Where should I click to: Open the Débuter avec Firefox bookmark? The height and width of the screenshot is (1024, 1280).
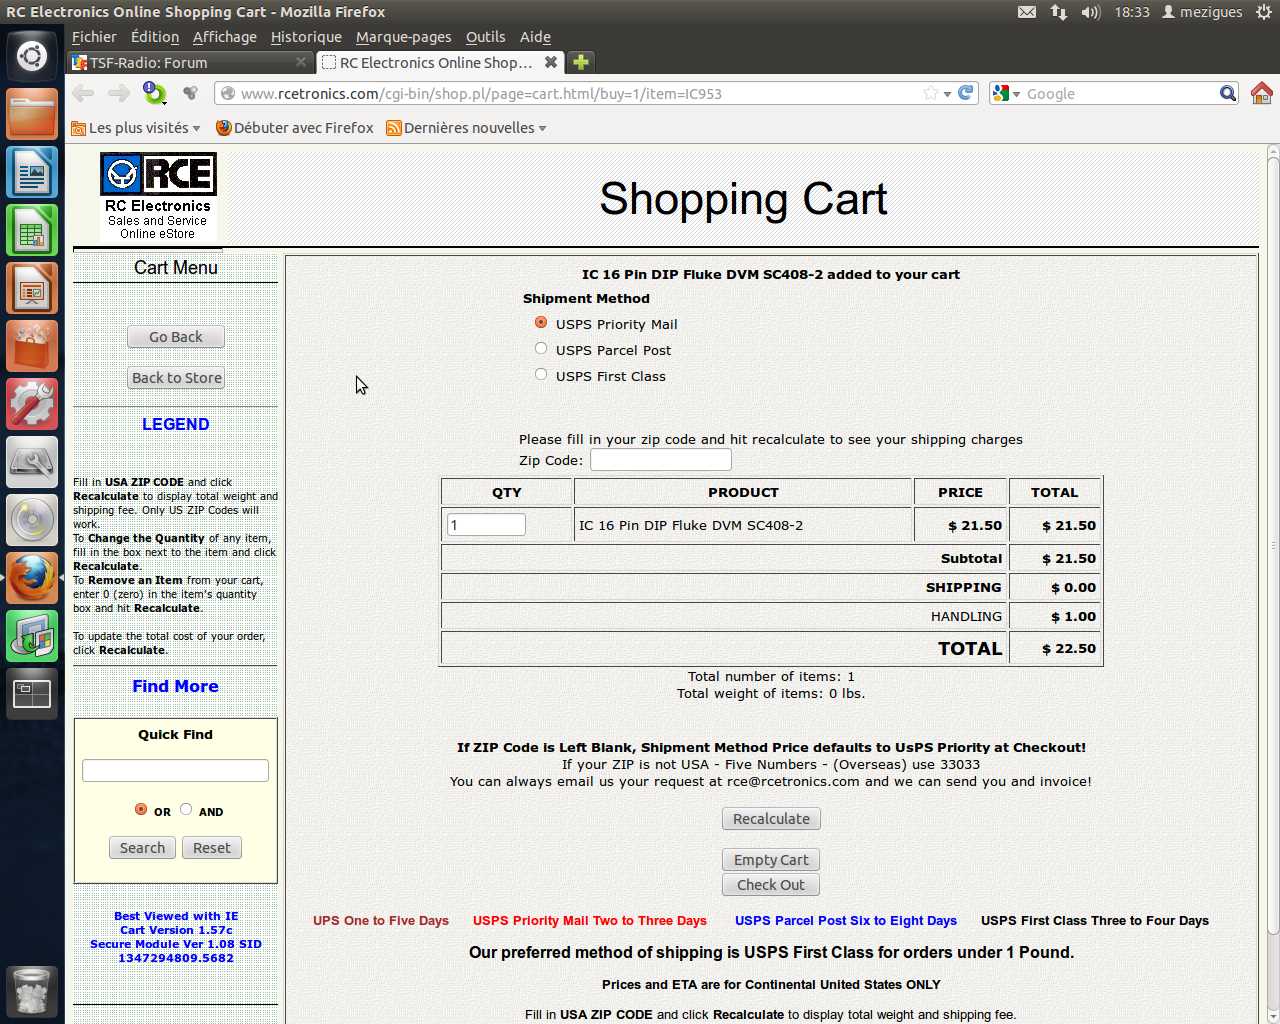click(x=295, y=128)
